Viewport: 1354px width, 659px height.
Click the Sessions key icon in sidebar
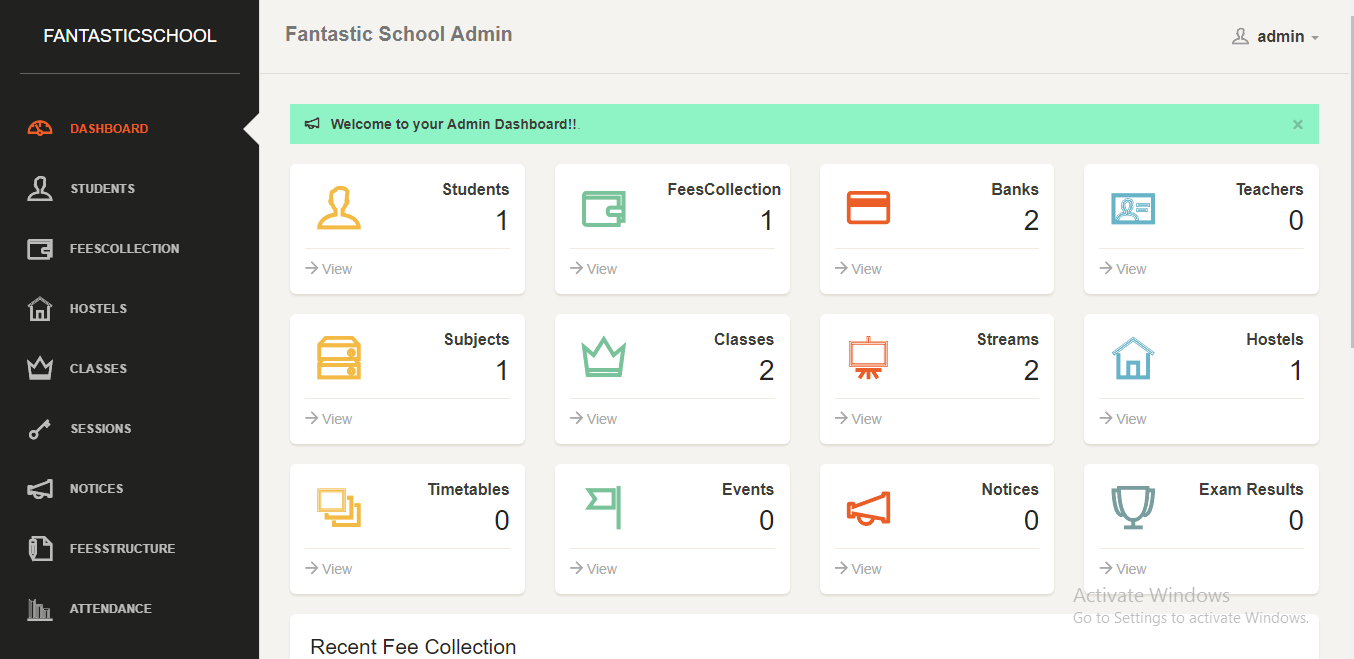39,429
